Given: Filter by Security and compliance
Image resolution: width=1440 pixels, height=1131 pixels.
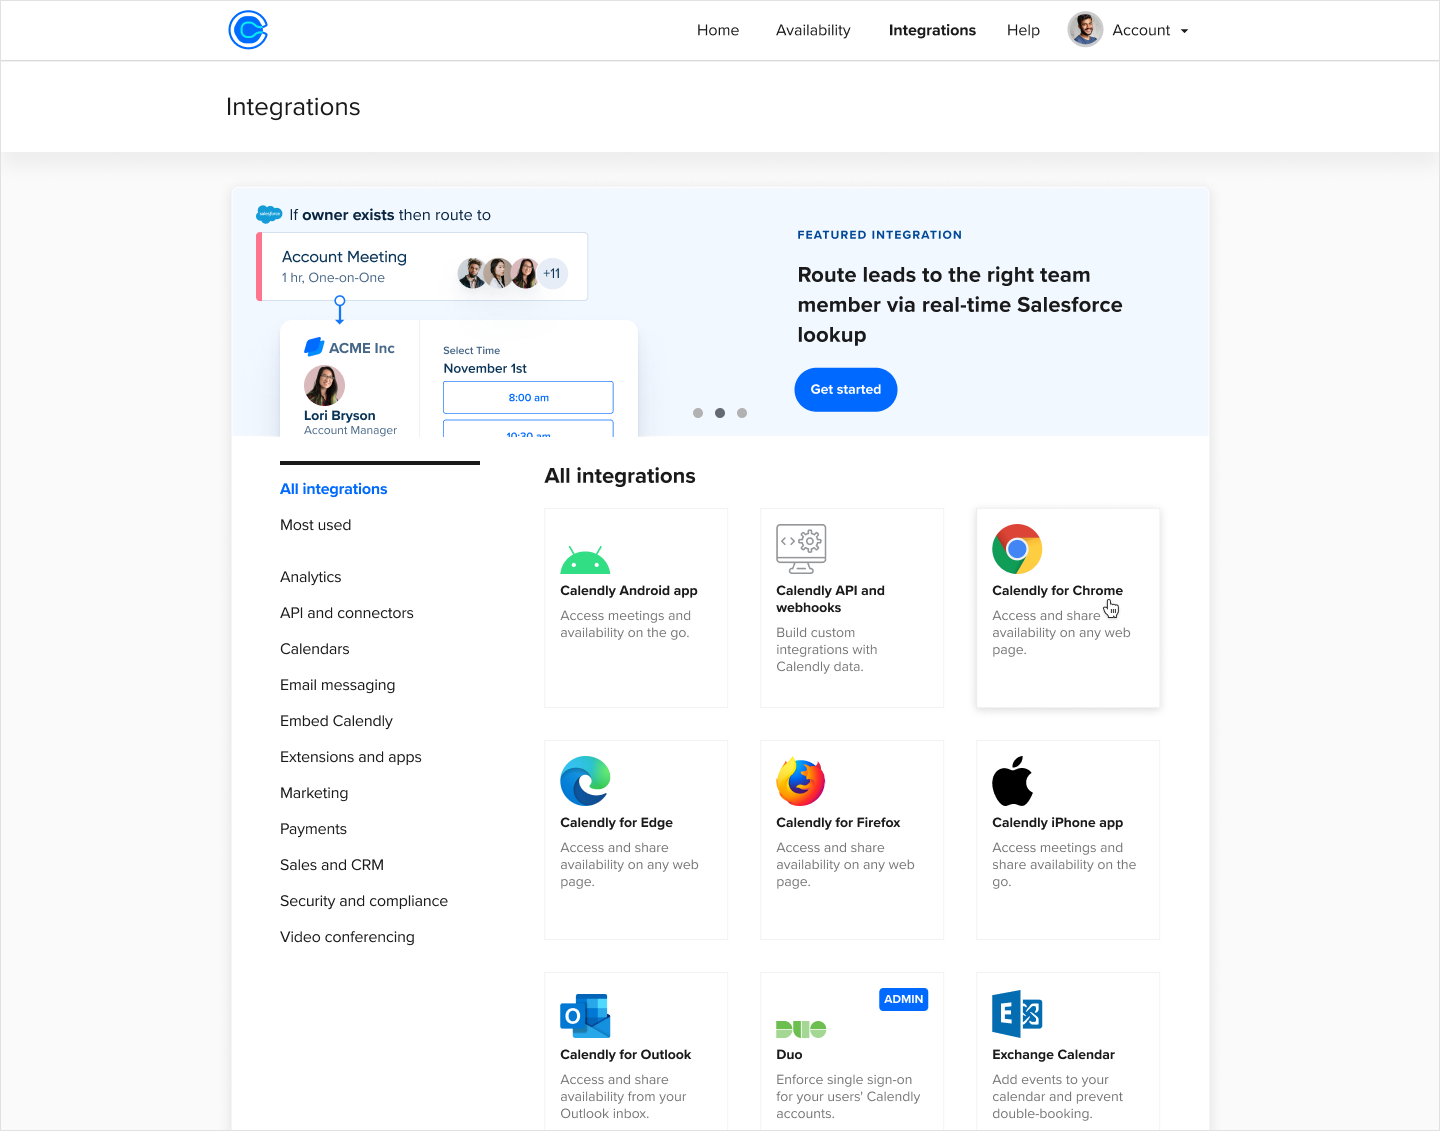Looking at the screenshot, I should point(363,901).
